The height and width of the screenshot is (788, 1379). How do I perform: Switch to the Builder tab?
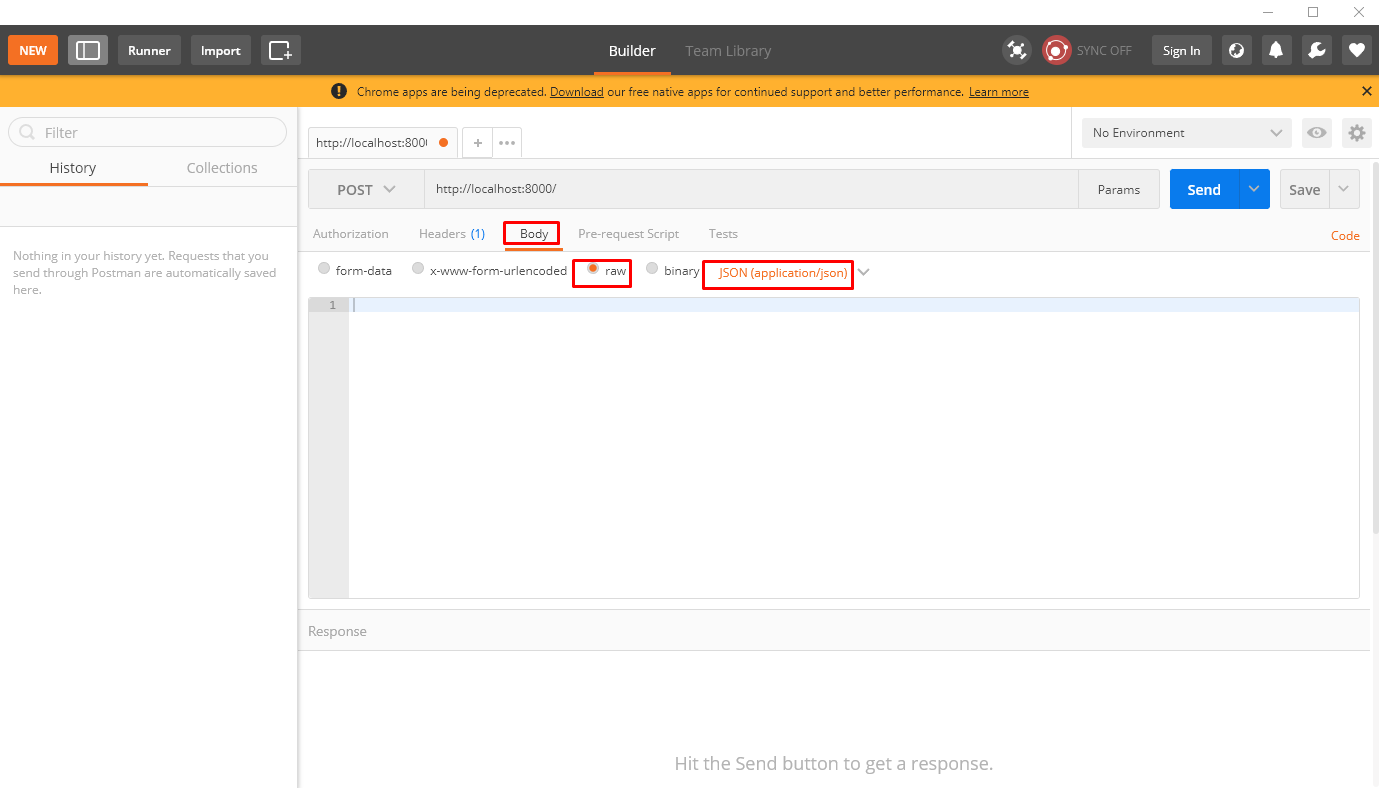[x=632, y=51]
